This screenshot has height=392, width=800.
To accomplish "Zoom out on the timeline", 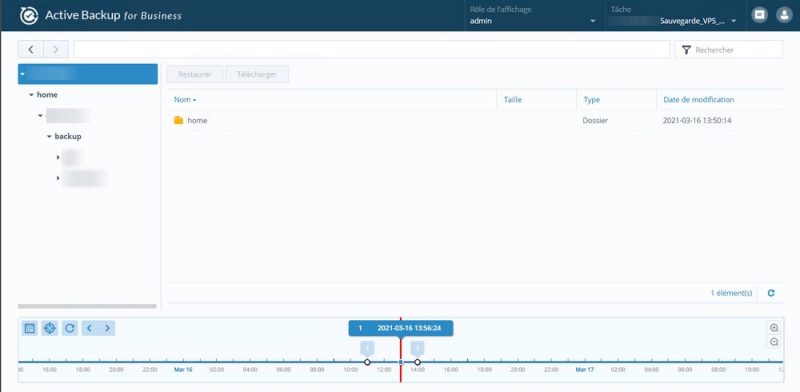I will pos(774,342).
